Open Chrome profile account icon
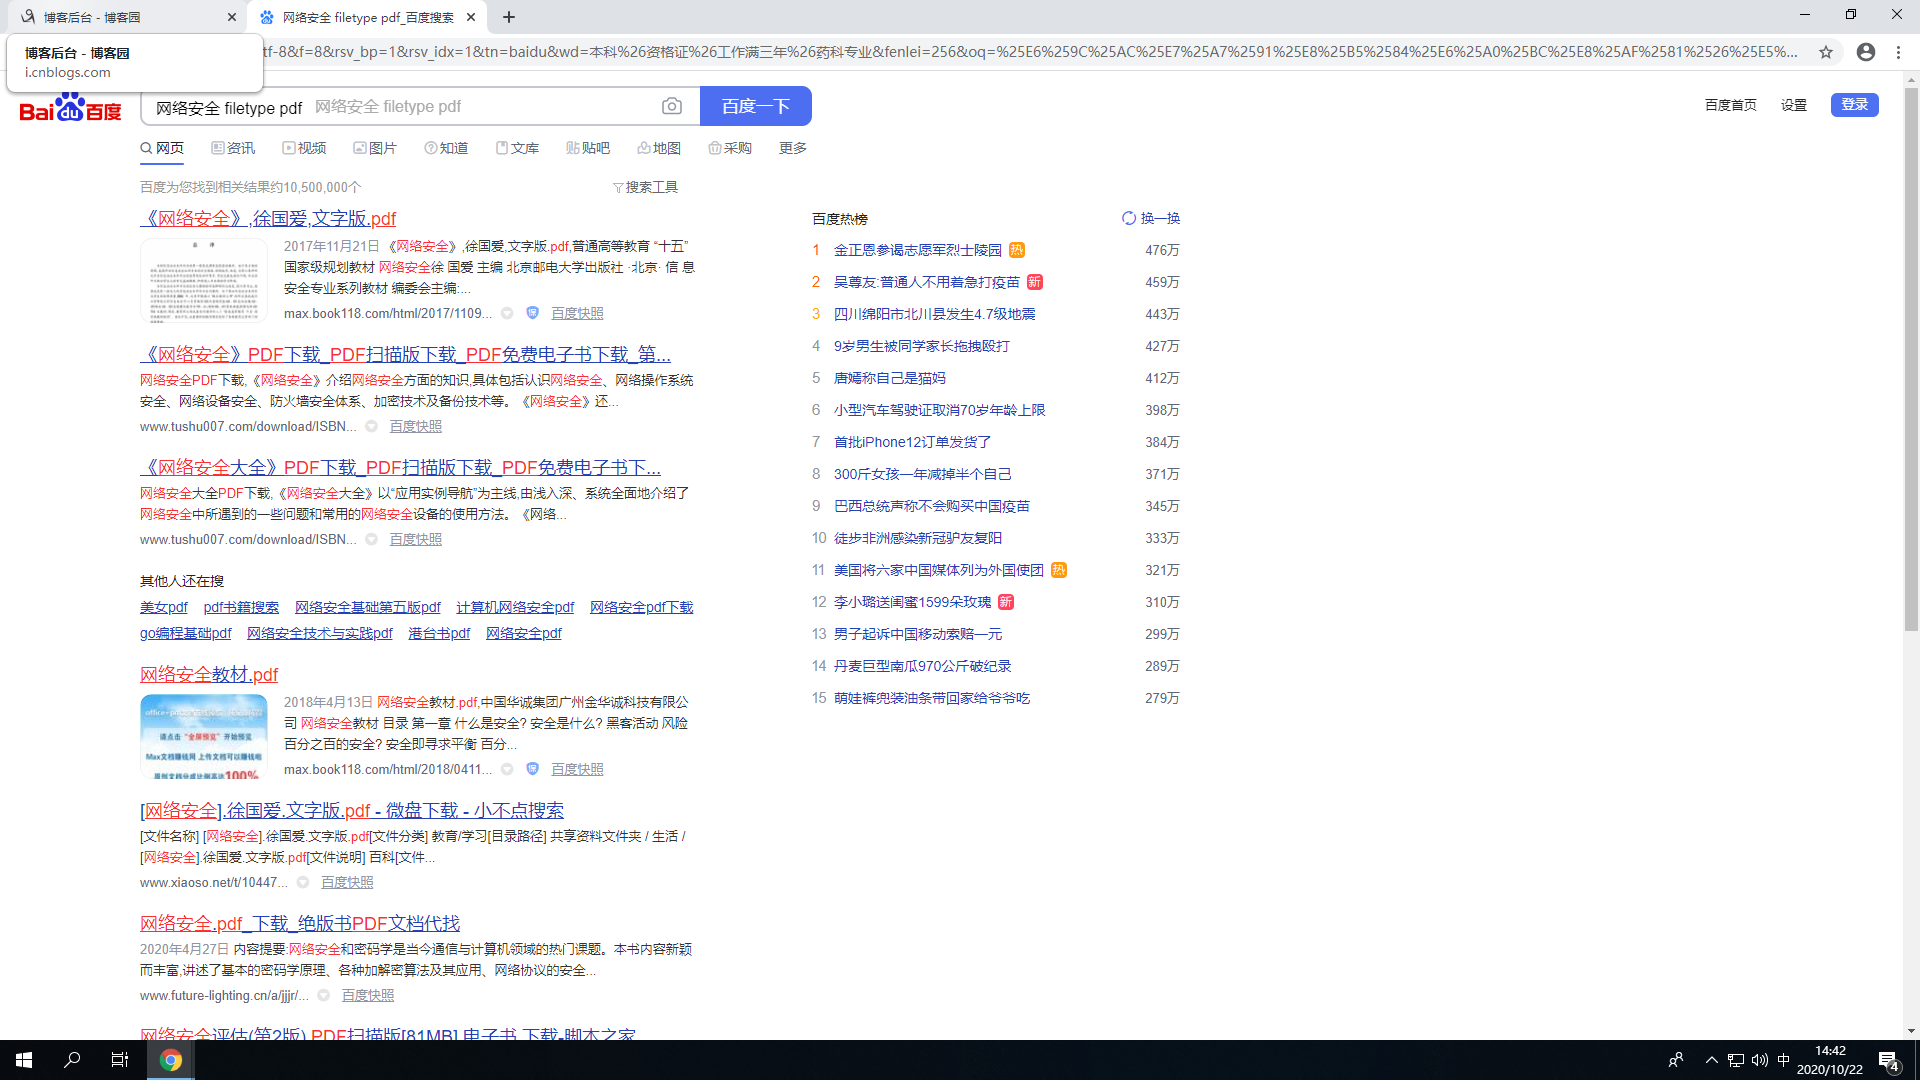This screenshot has height=1080, width=1920. tap(1866, 52)
